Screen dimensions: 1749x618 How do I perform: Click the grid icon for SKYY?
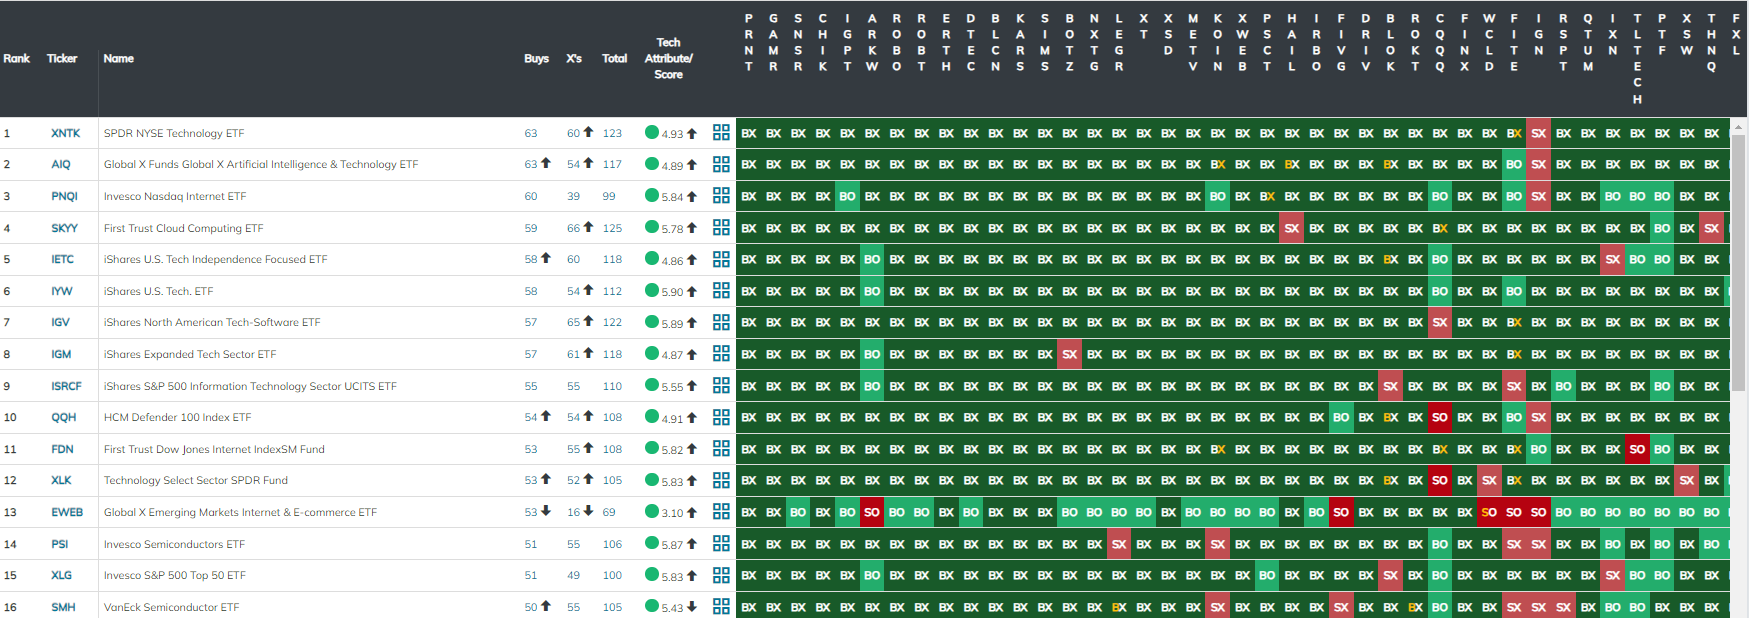coord(721,228)
